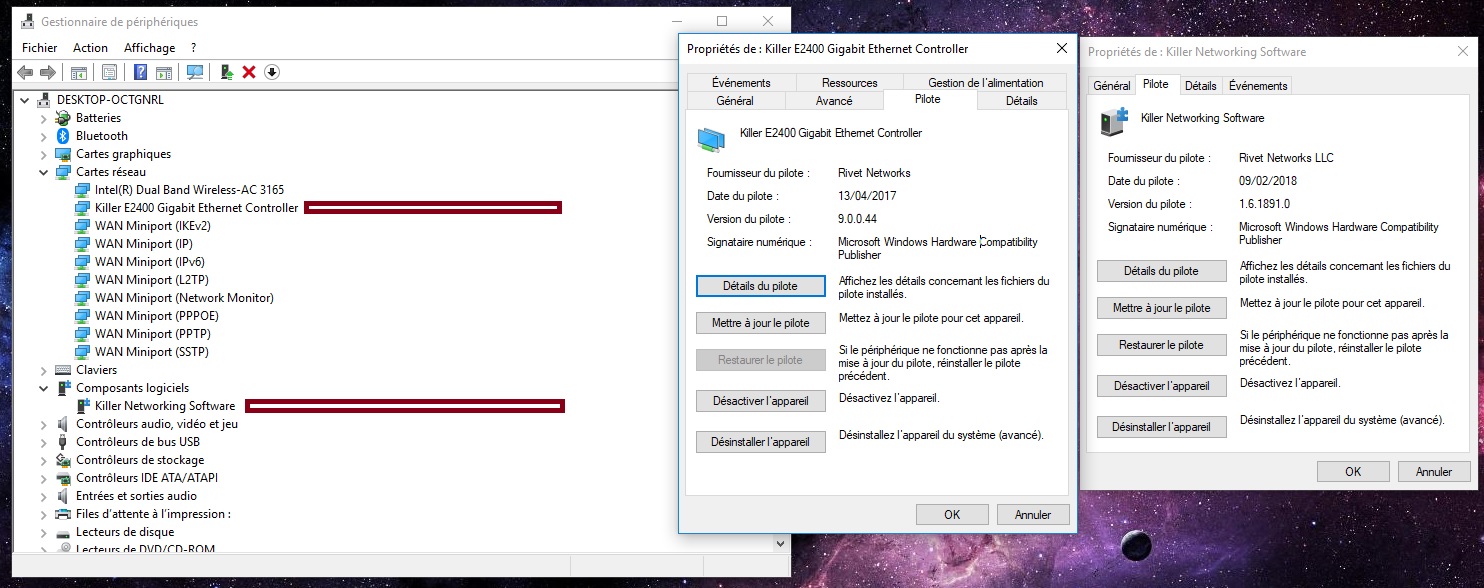Open the ? help menu
The image size is (1484, 588).
coord(193,48)
